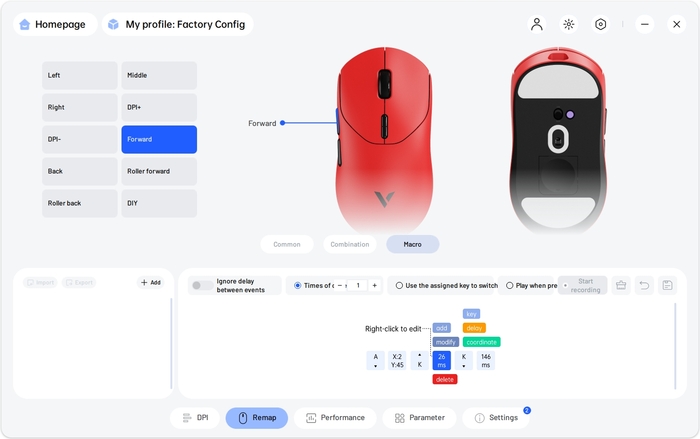Click the light theme sun icon
Image resolution: width=700 pixels, height=439 pixels.
pyautogui.click(x=569, y=24)
